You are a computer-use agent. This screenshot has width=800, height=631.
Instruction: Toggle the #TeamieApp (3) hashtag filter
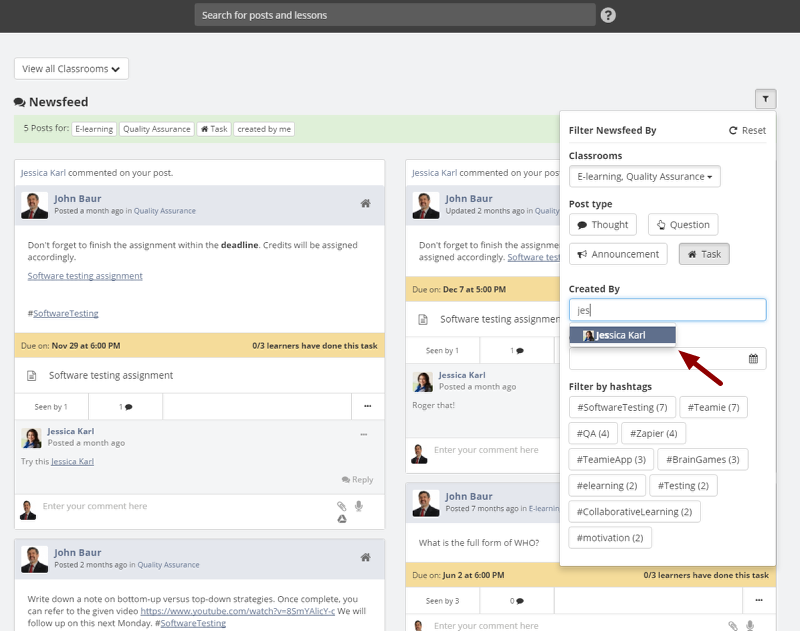tap(611, 460)
